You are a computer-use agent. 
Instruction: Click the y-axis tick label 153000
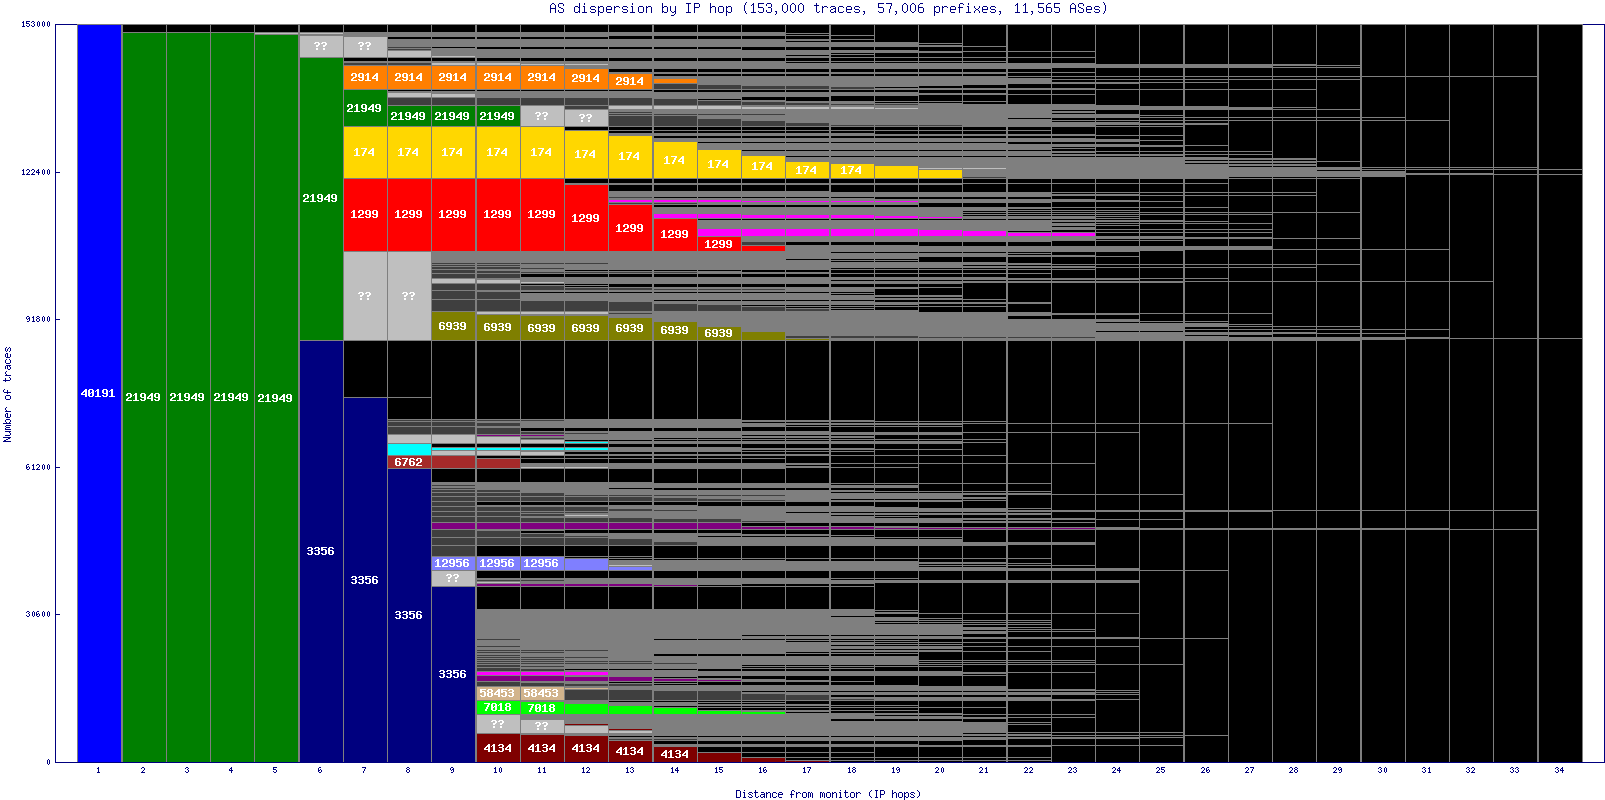pos(36,24)
